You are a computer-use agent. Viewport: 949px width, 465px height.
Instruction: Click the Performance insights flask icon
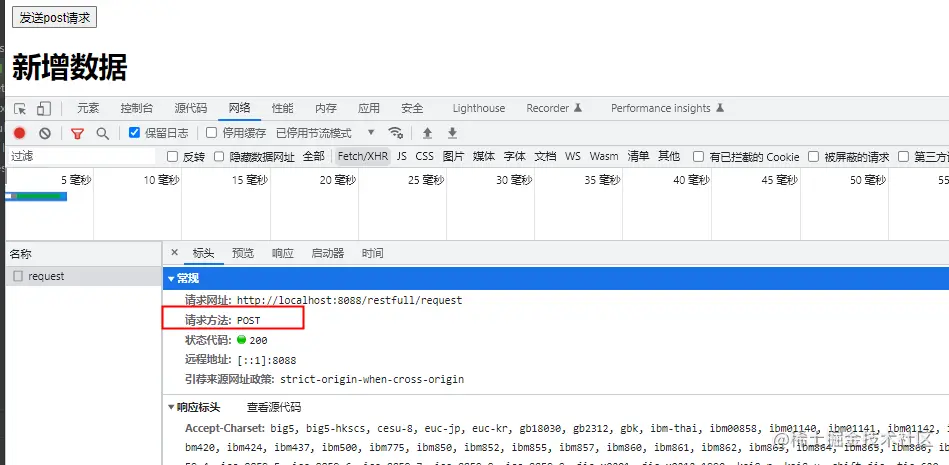(720, 108)
